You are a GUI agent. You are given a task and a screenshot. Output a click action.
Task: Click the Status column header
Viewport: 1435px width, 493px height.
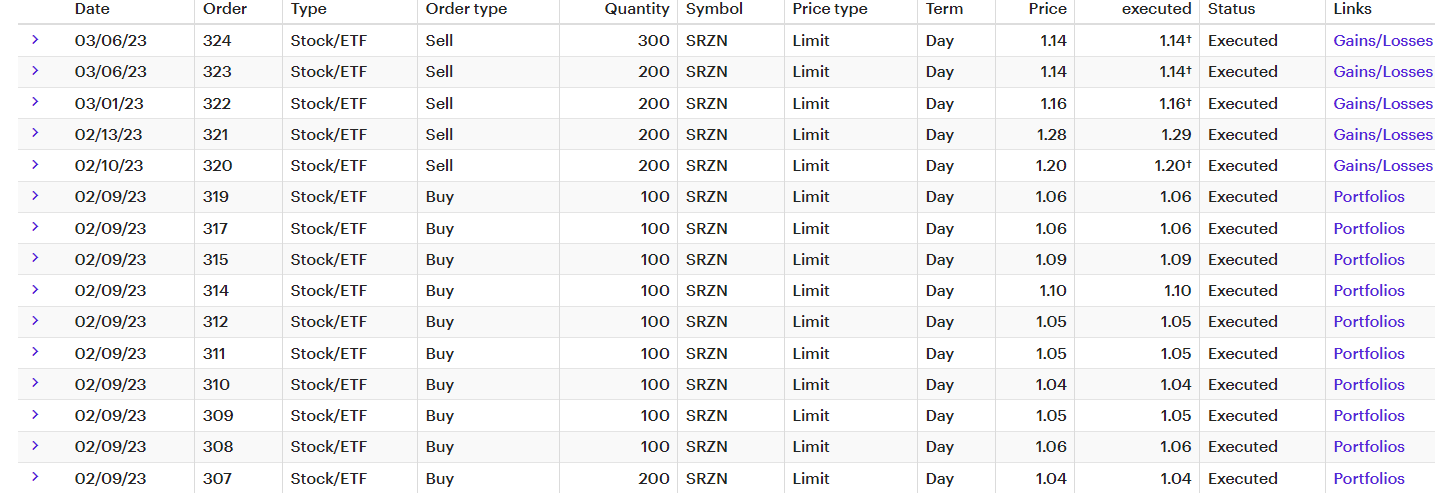pyautogui.click(x=1232, y=9)
